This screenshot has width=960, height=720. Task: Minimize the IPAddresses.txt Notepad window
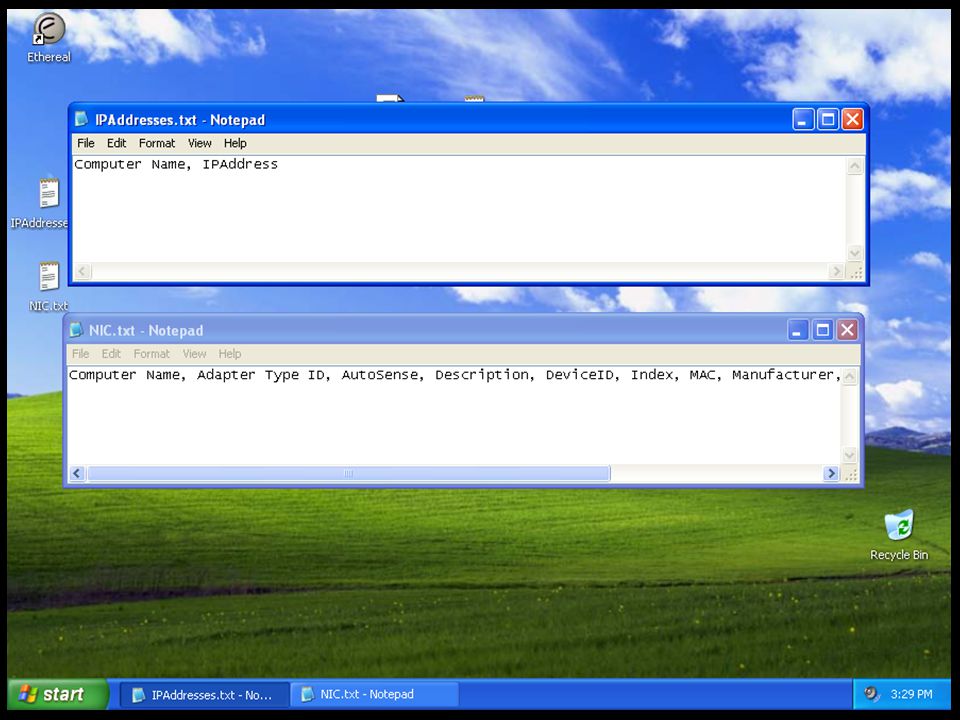803,119
